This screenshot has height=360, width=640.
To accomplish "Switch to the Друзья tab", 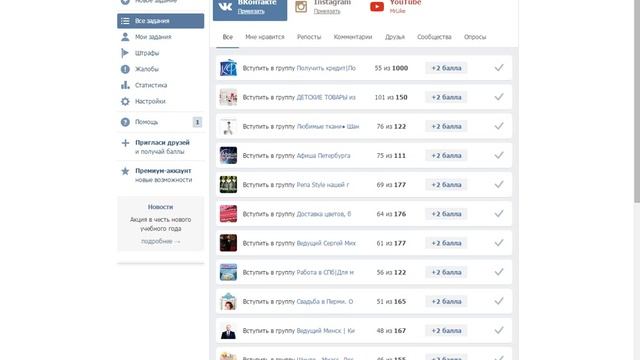I will coord(395,37).
